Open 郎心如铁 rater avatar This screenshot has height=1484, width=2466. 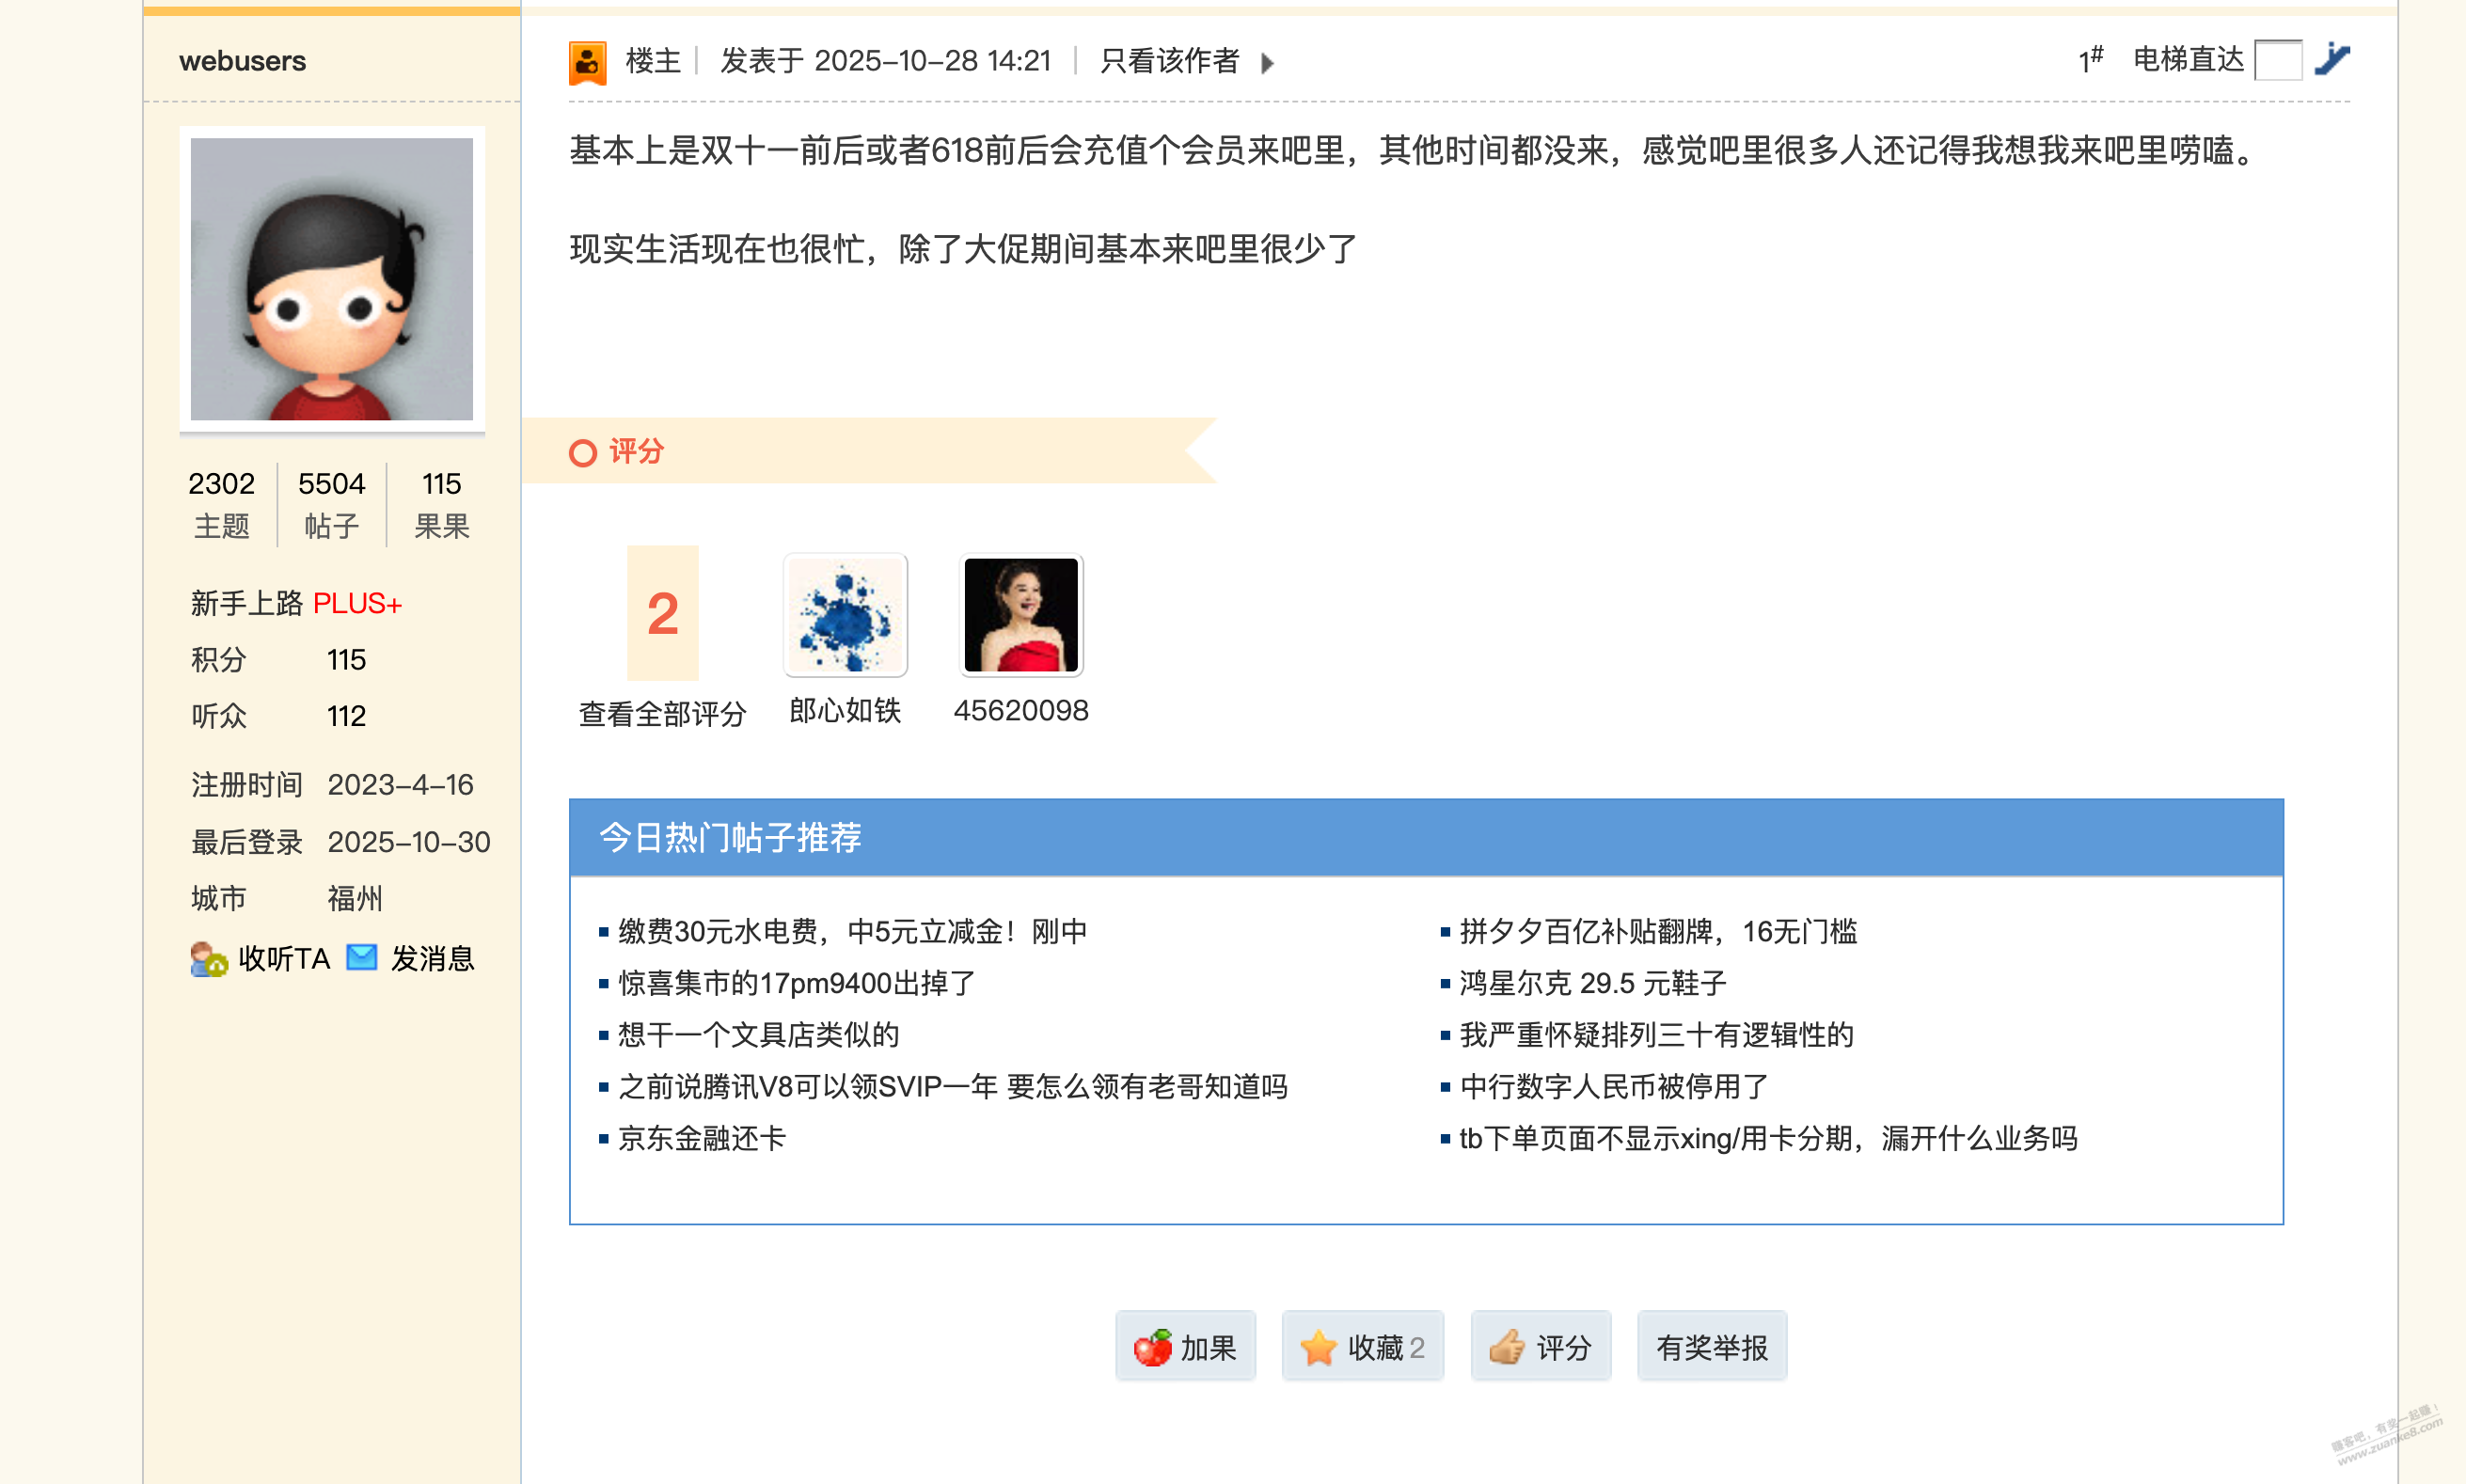(x=845, y=615)
